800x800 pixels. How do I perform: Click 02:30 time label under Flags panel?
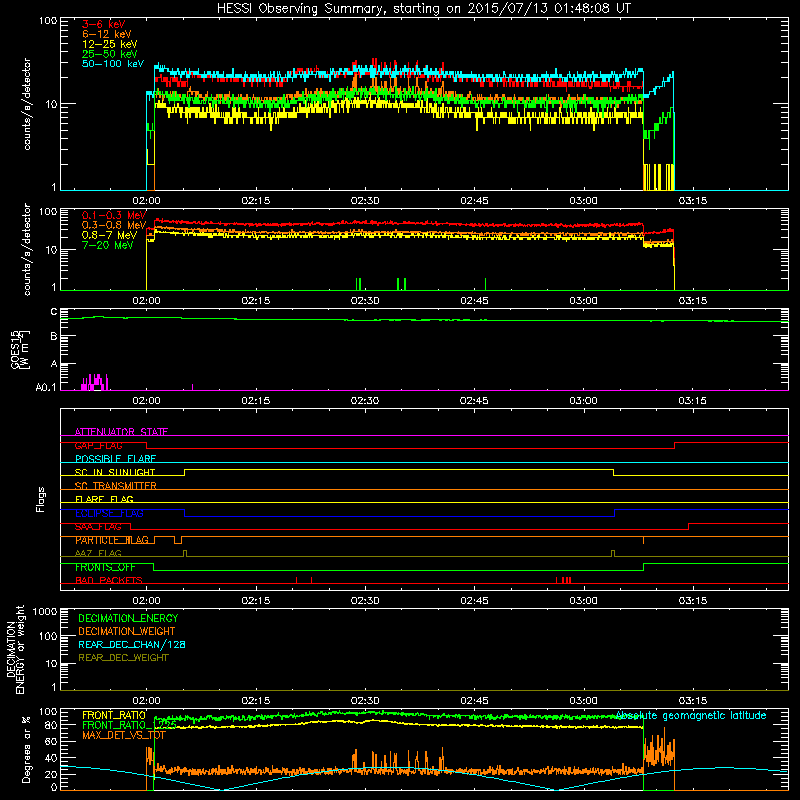[365, 601]
